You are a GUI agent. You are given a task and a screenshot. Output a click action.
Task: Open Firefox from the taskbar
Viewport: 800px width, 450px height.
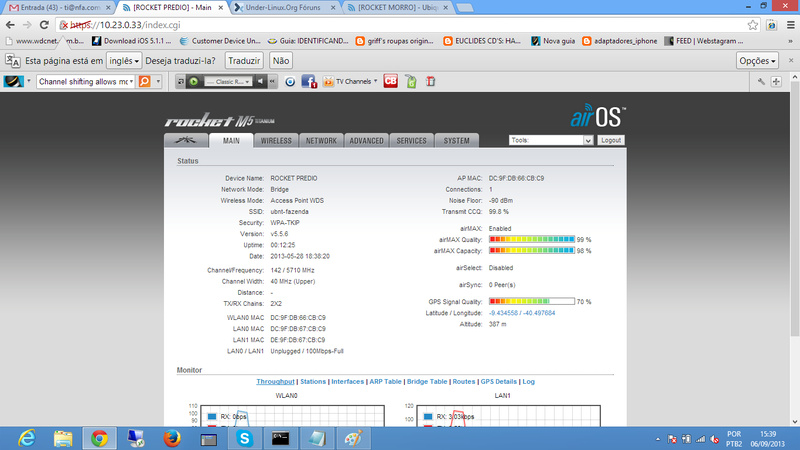[172, 438]
